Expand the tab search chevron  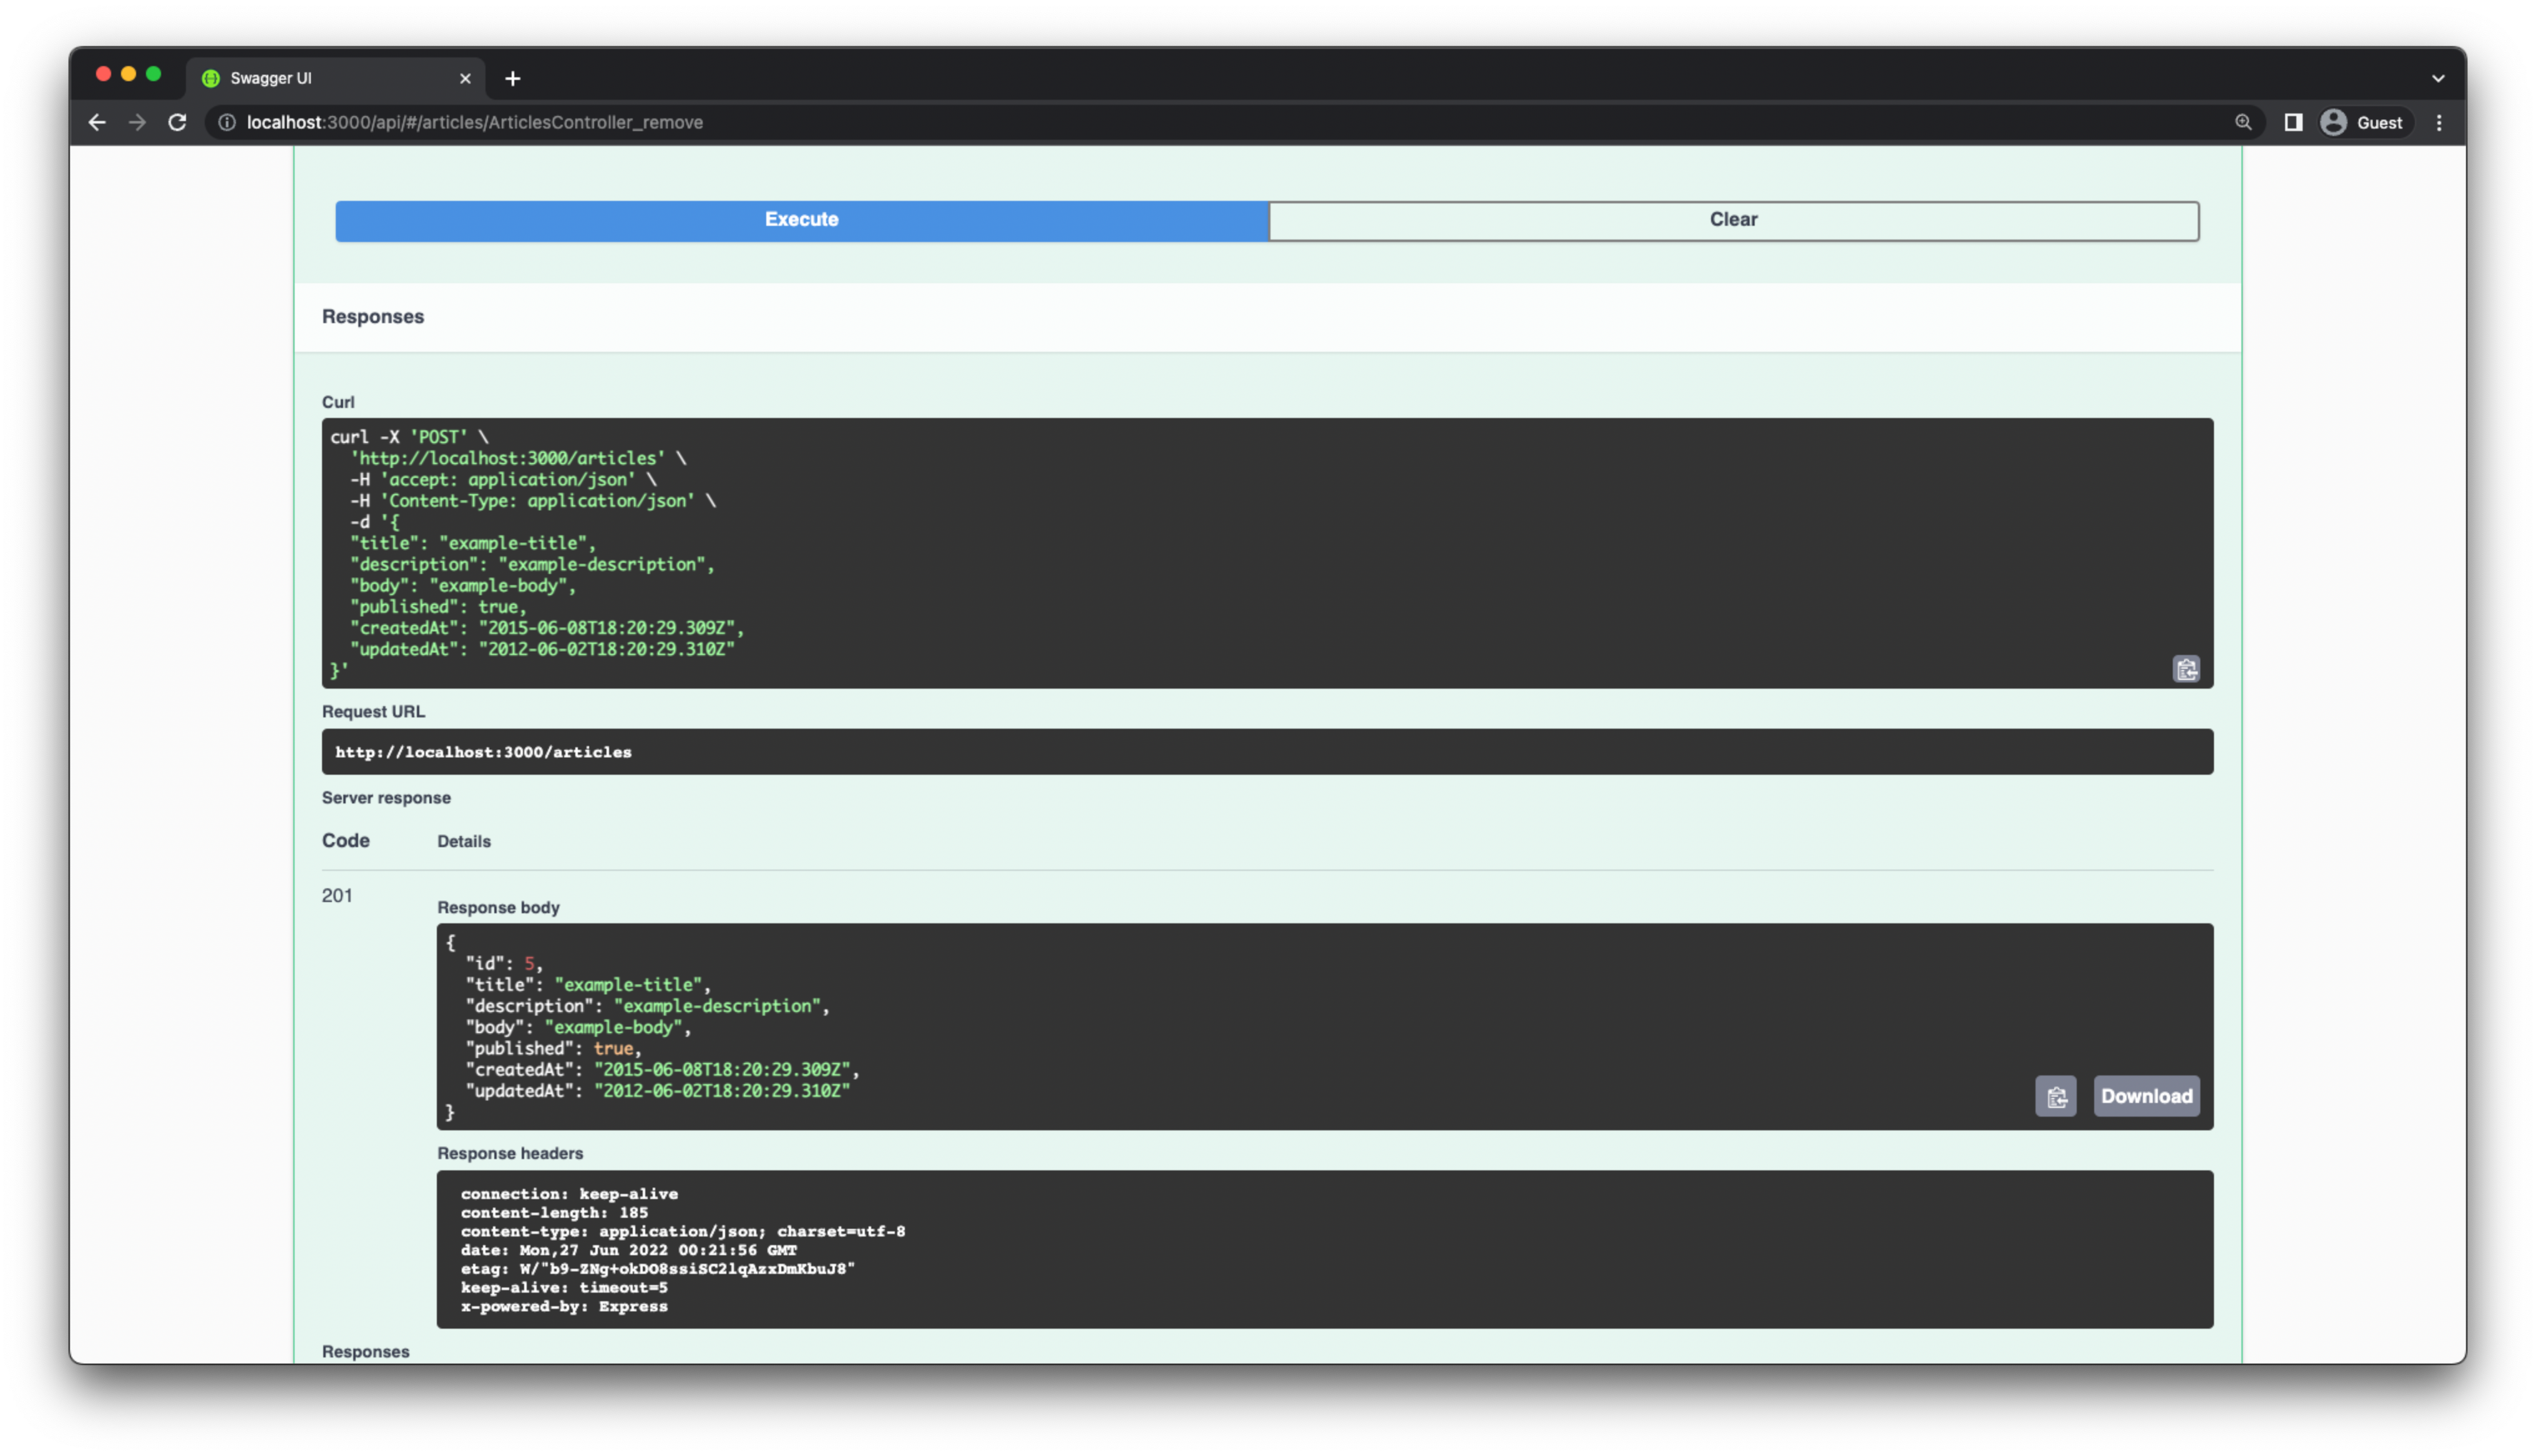[2438, 78]
